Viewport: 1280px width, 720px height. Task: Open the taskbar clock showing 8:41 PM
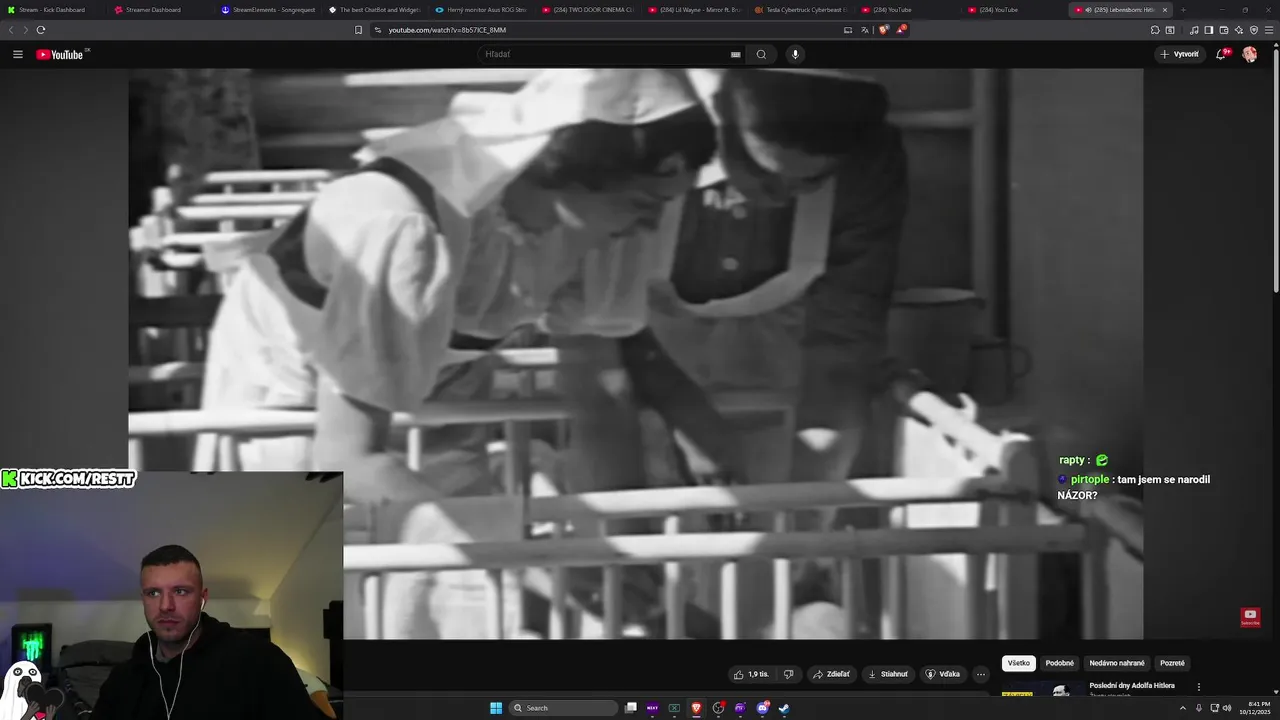coord(1255,708)
